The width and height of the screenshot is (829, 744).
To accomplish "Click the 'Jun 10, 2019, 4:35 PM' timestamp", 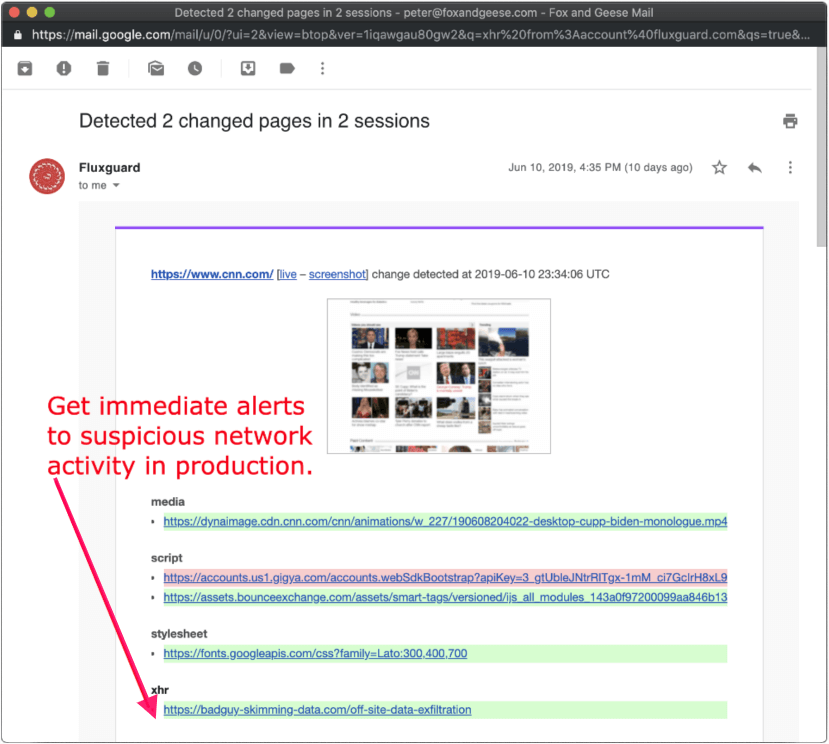I will coord(600,168).
